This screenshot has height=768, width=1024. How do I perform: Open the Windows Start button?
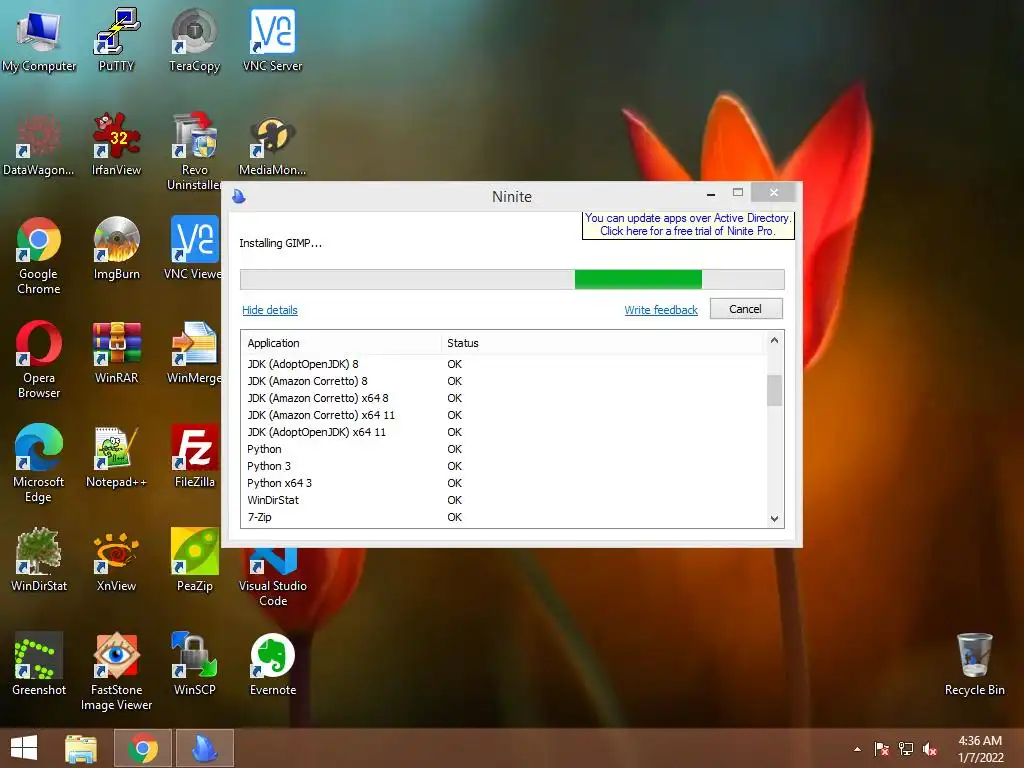click(x=24, y=748)
